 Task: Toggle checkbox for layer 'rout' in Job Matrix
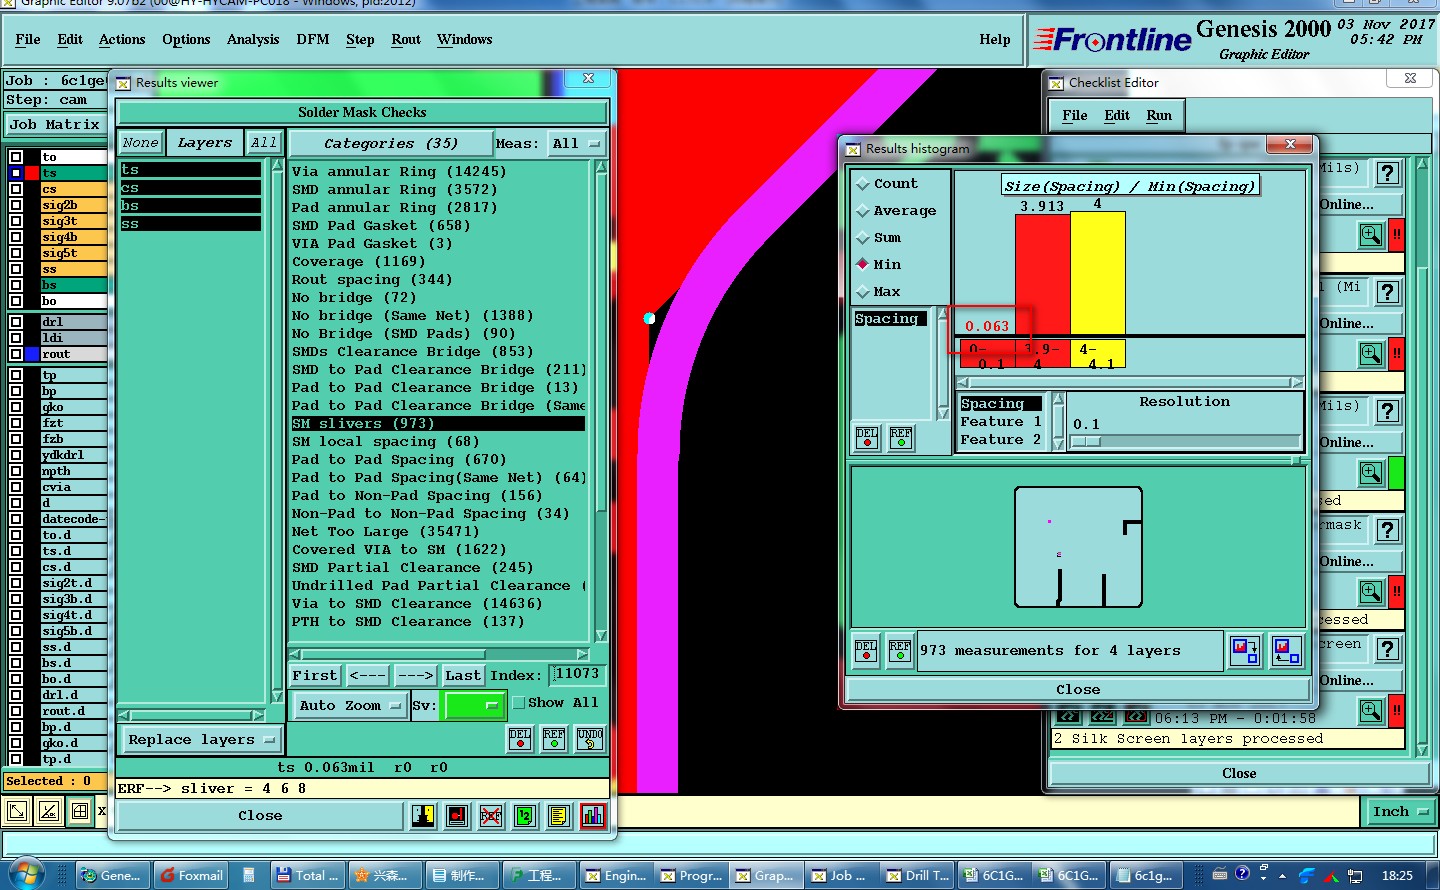[x=16, y=354]
